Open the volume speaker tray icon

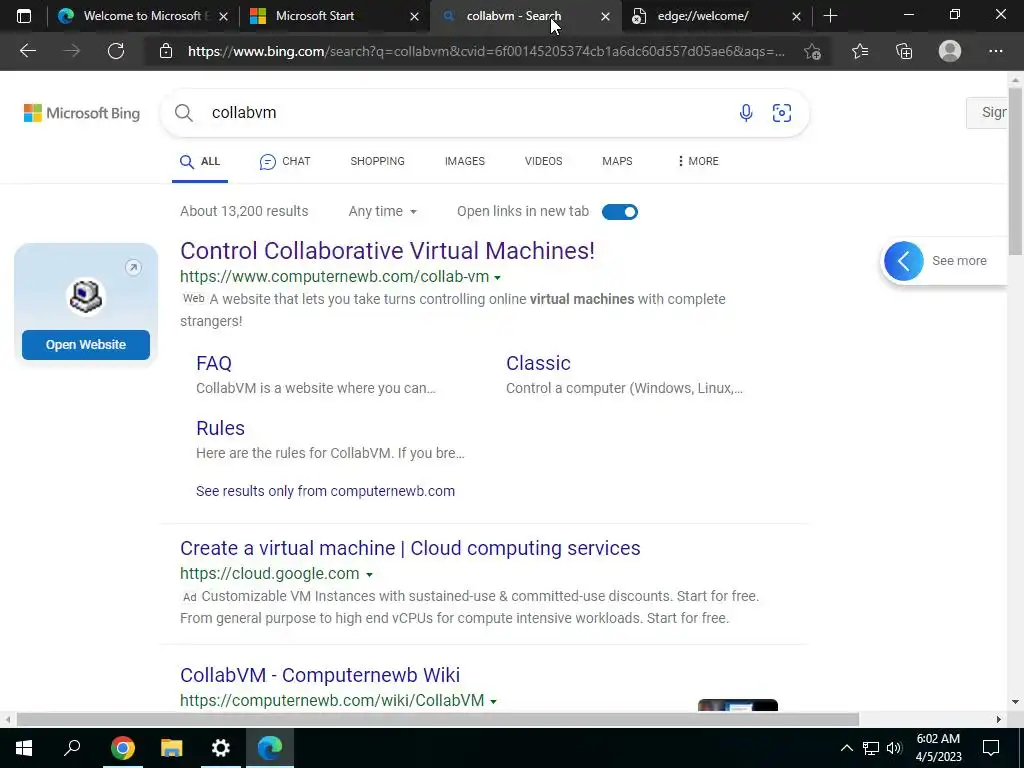point(894,748)
